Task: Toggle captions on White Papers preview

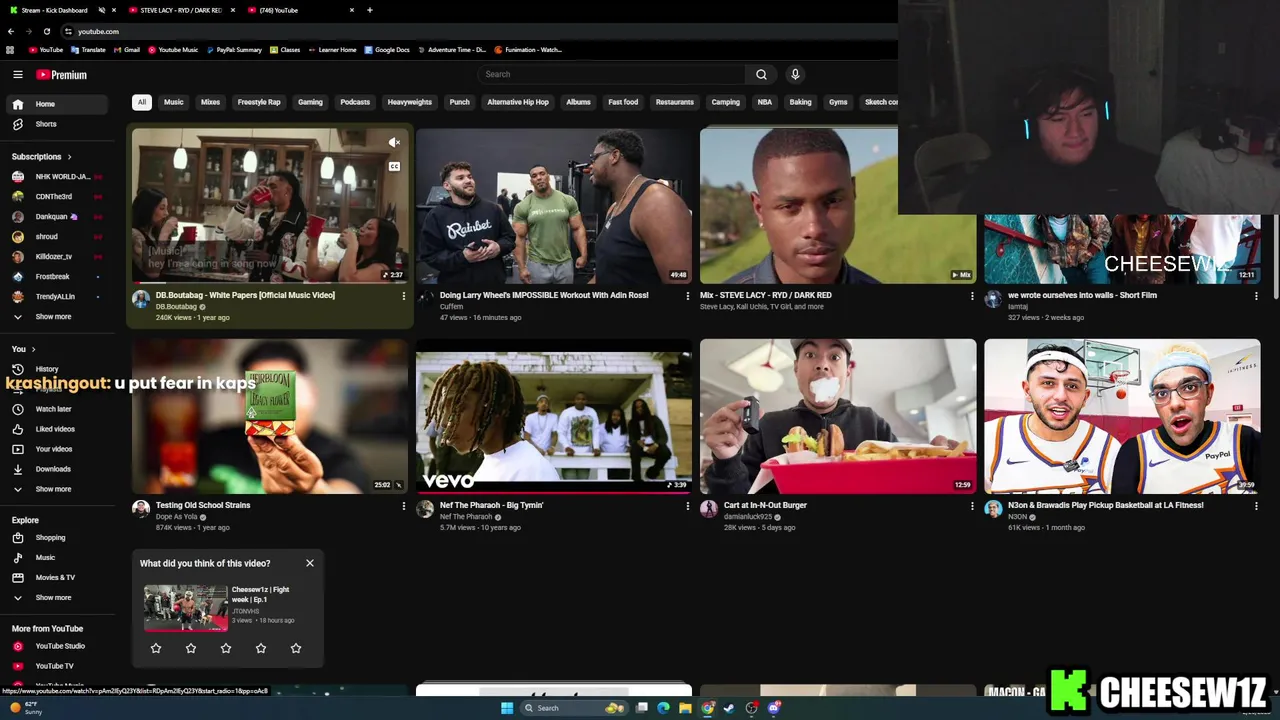Action: (394, 166)
